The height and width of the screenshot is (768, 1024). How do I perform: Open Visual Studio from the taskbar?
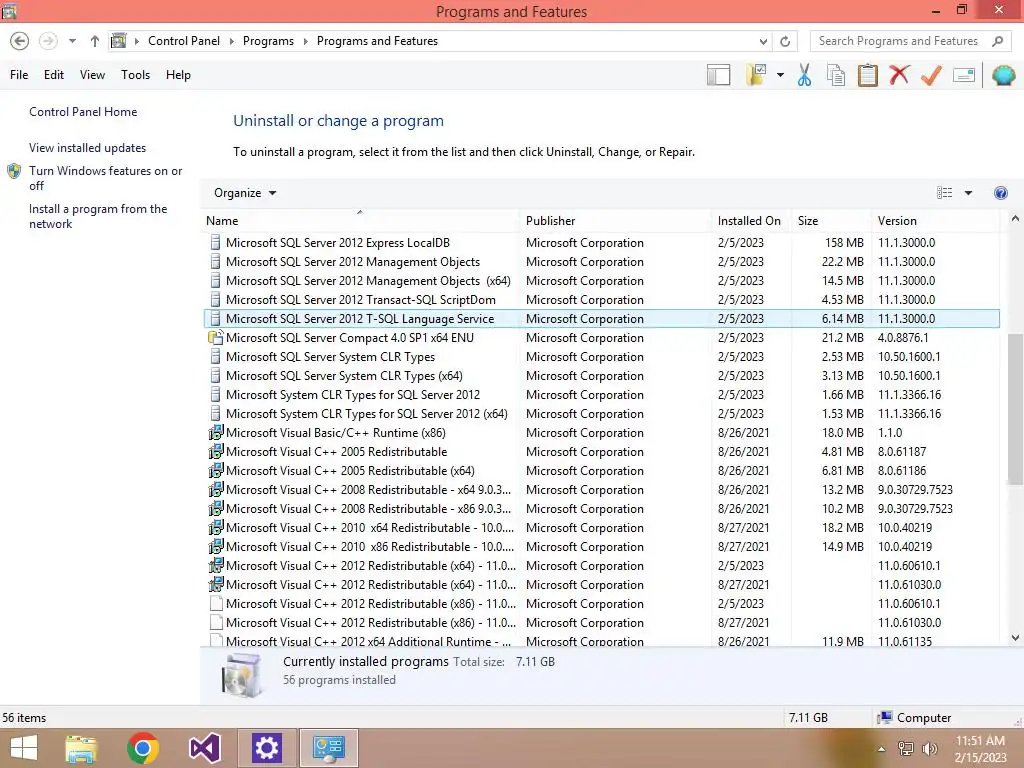(204, 748)
